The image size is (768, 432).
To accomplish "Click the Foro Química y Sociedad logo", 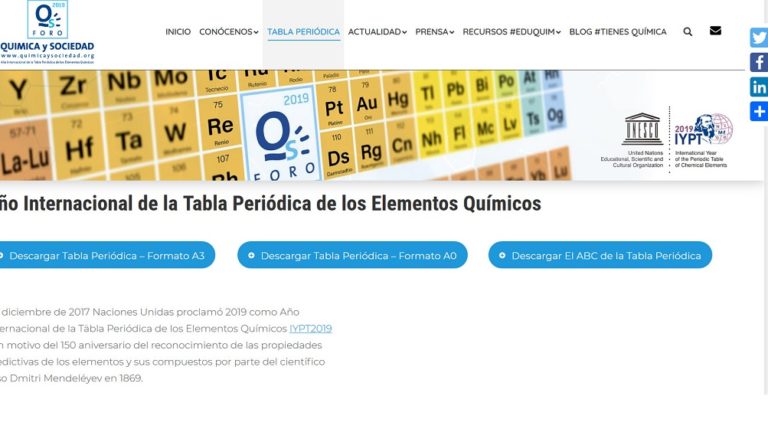I will 47,33.
